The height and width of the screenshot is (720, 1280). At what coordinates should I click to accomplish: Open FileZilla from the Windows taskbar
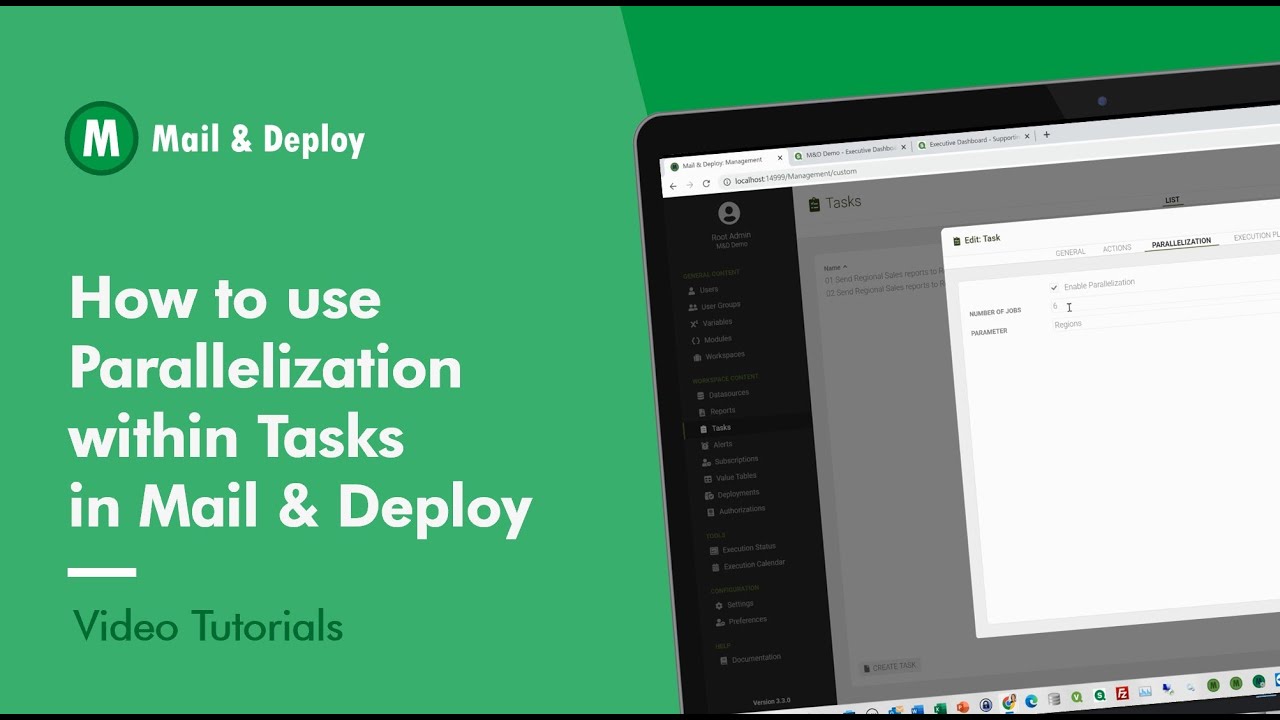(1123, 693)
